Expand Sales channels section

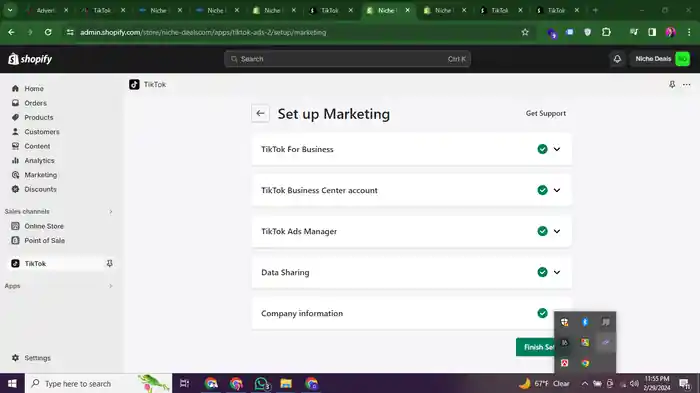[111, 211]
